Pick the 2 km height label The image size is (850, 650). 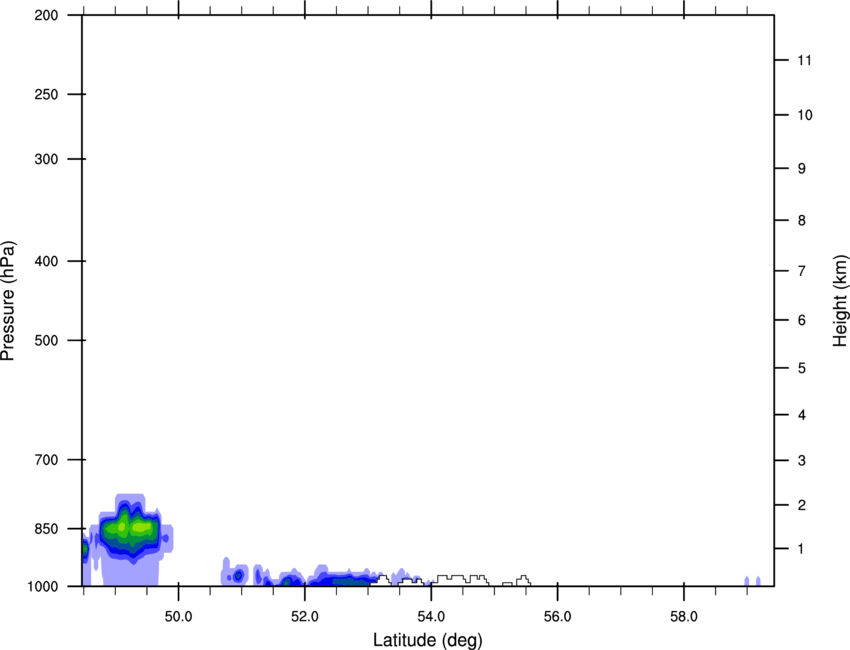click(802, 505)
